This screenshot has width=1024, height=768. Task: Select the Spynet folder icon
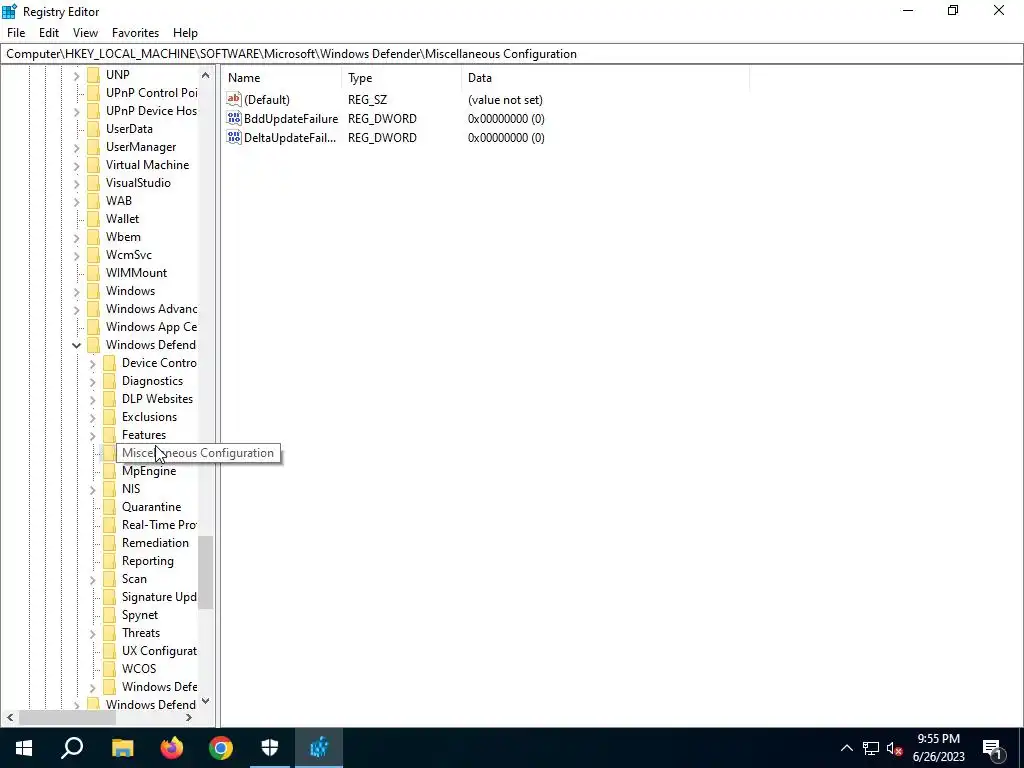109,615
